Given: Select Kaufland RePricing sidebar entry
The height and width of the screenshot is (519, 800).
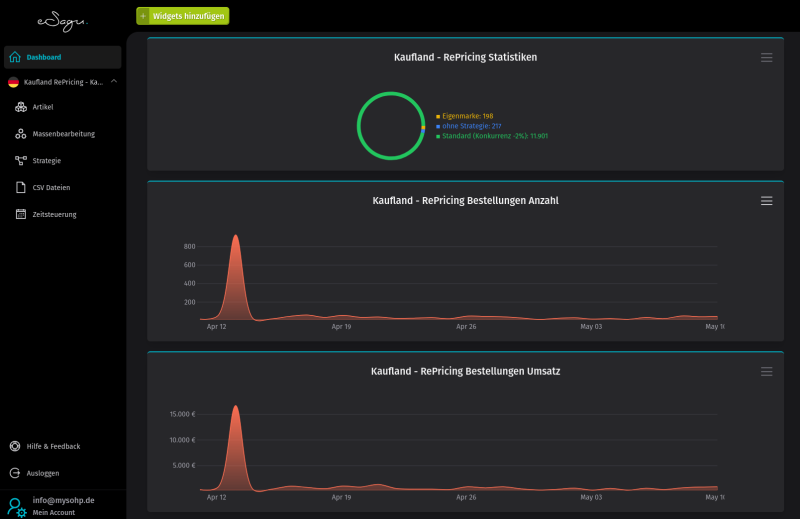Looking at the screenshot, I should pyautogui.click(x=62, y=82).
